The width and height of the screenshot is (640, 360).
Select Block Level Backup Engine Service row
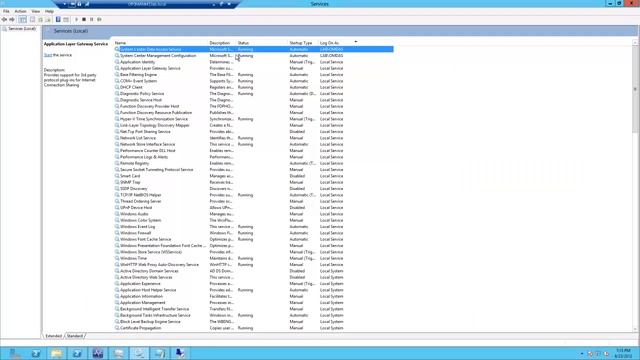click(x=253, y=322)
